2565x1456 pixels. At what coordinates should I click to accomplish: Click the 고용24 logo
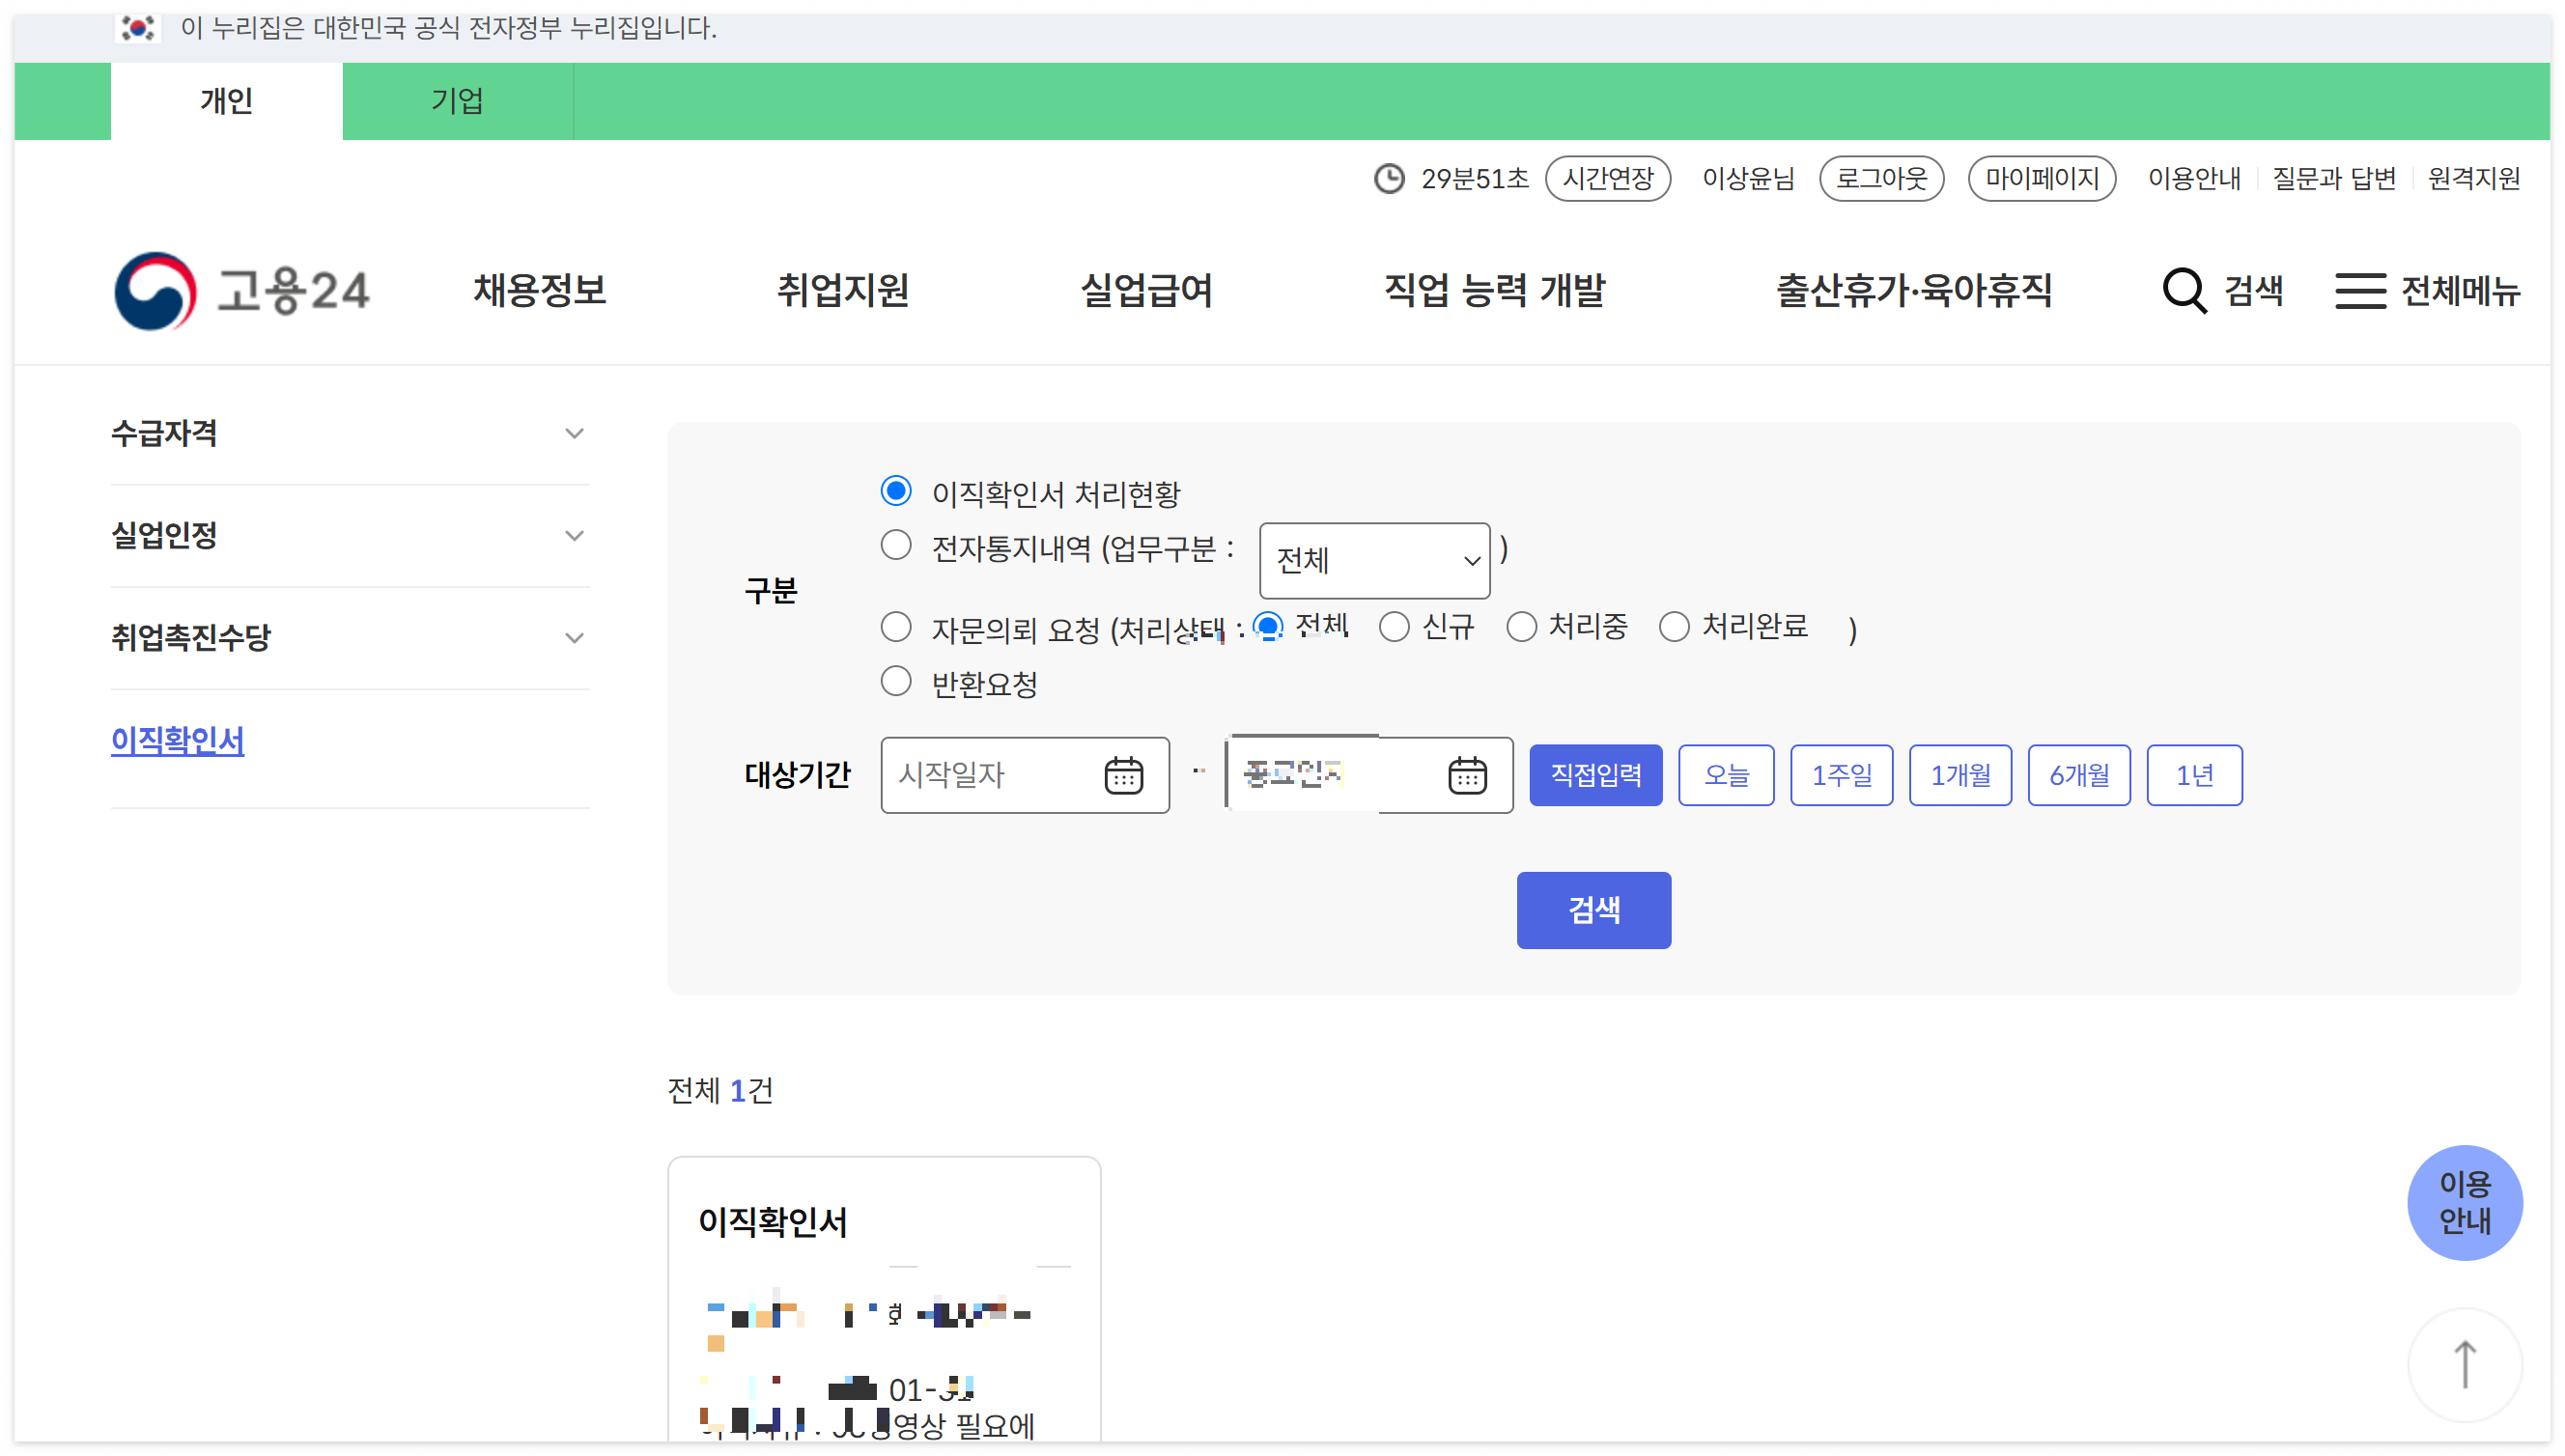[x=242, y=291]
